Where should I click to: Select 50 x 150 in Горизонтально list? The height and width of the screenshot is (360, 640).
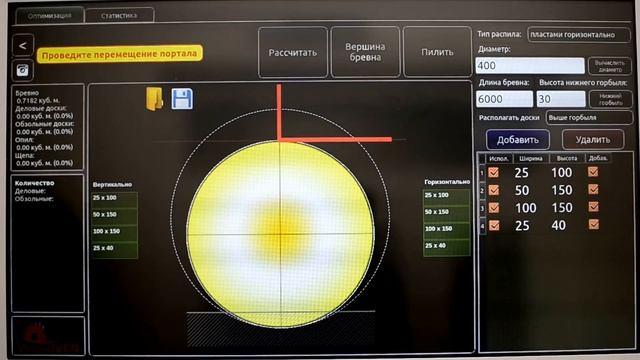447,214
